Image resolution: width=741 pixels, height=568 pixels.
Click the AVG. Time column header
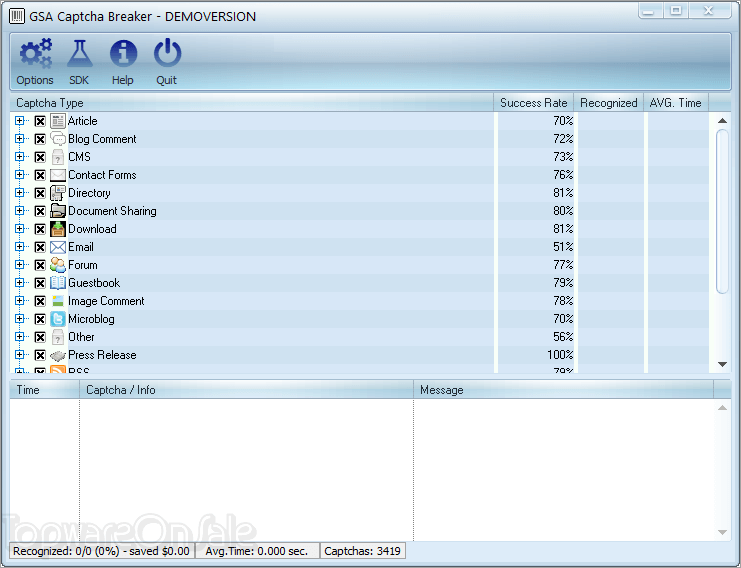coord(676,103)
